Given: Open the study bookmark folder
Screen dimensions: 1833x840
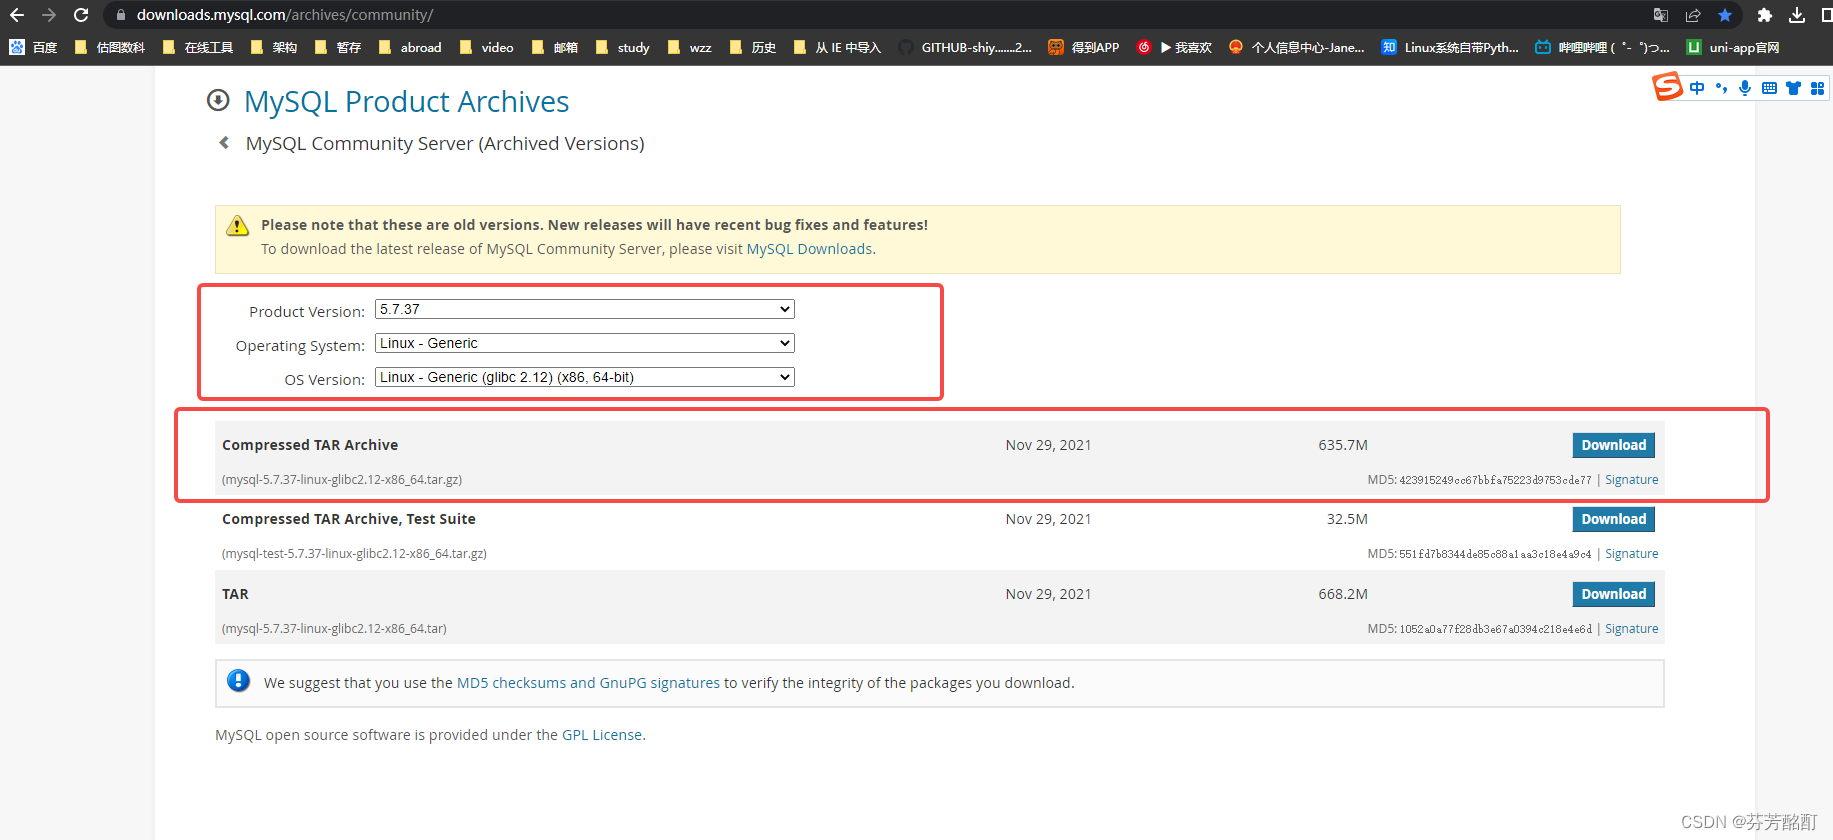Looking at the screenshot, I should point(622,47).
